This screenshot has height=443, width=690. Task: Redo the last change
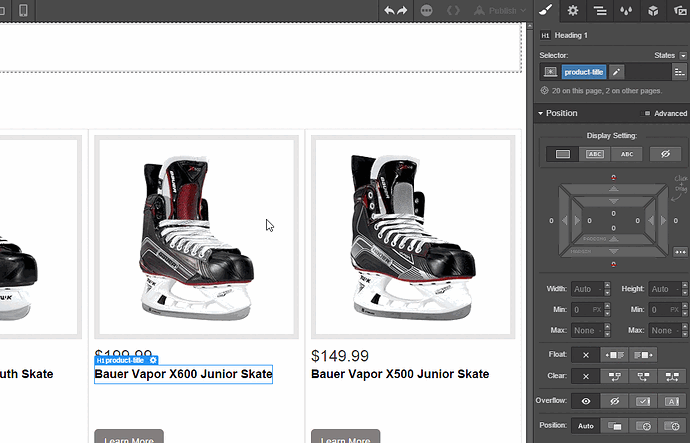[x=402, y=10]
